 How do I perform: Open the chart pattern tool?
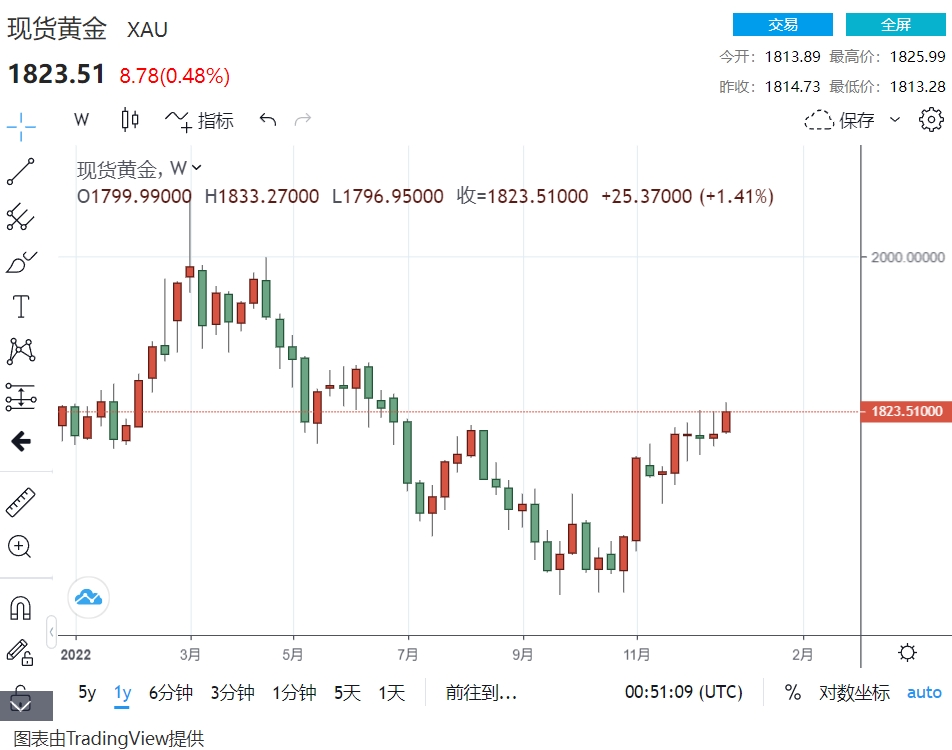(21, 351)
